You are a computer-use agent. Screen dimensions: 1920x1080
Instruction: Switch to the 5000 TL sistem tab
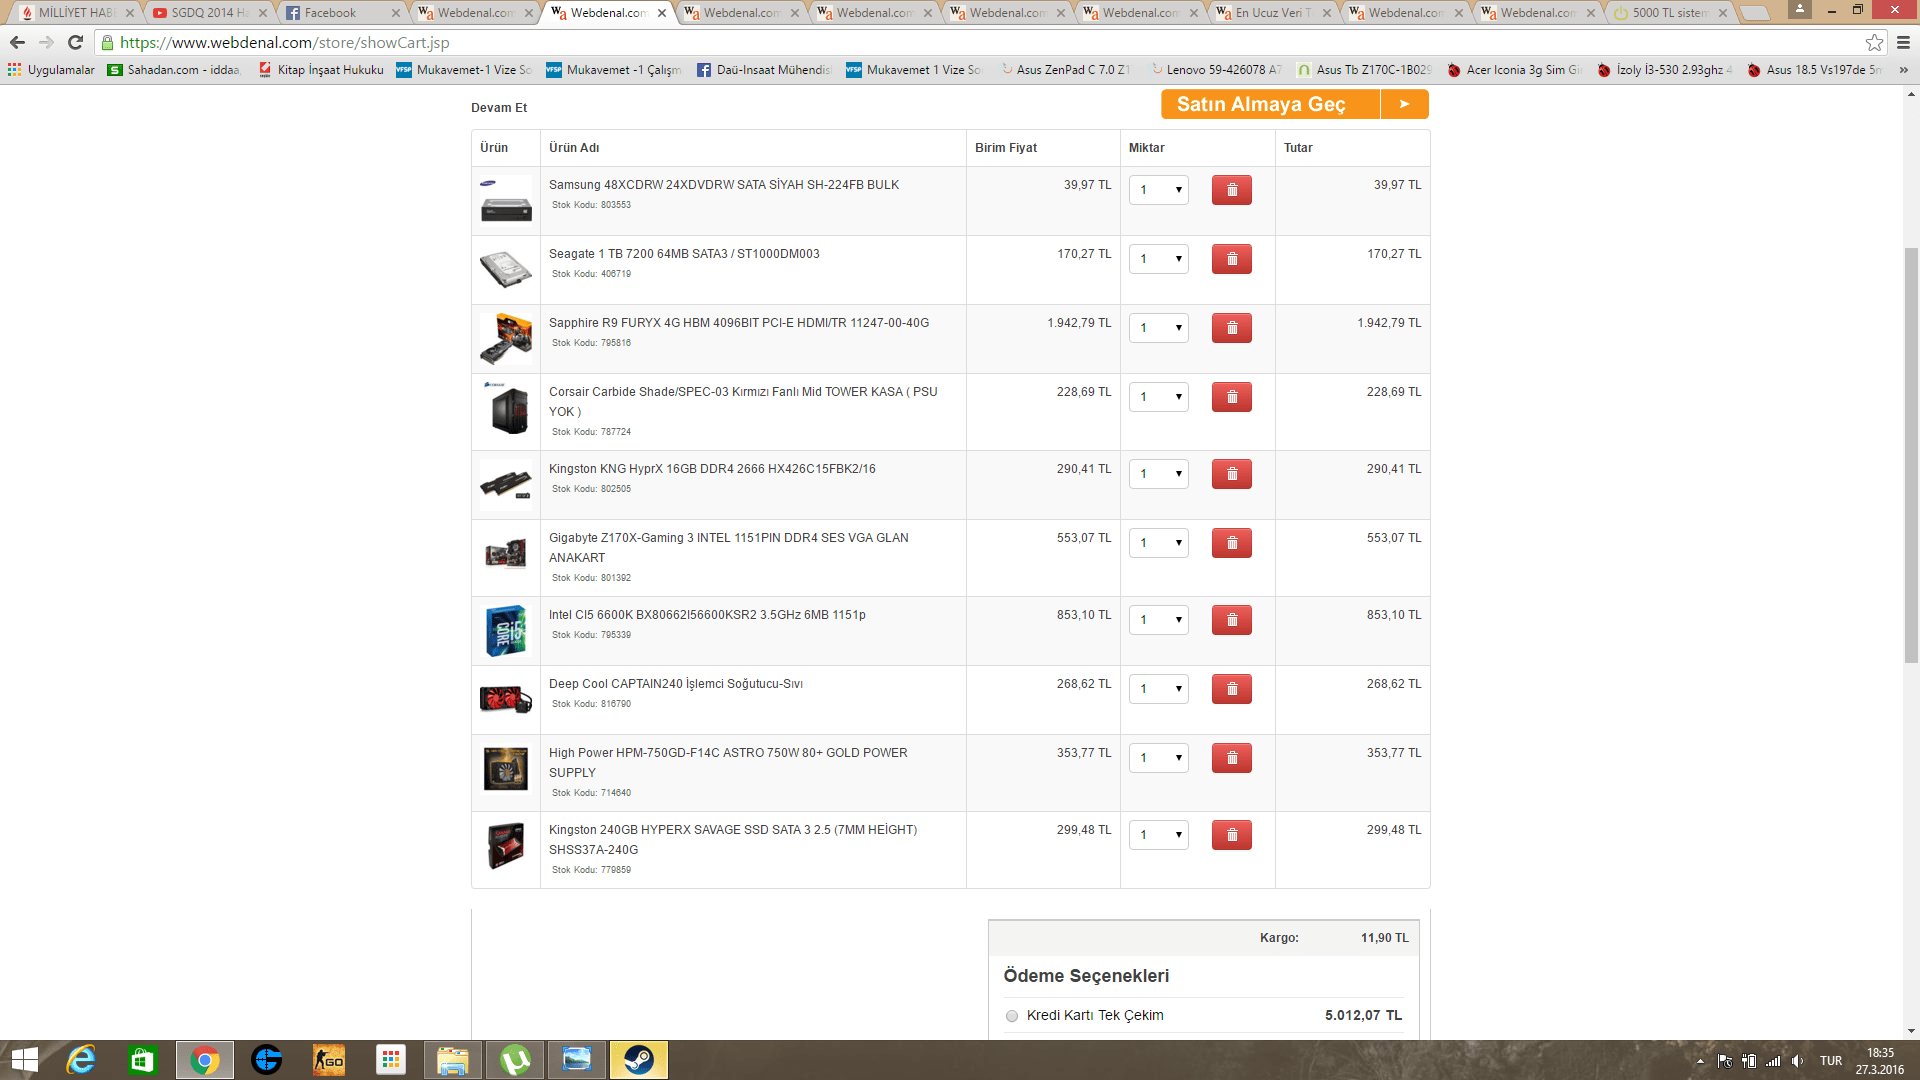1668,13
